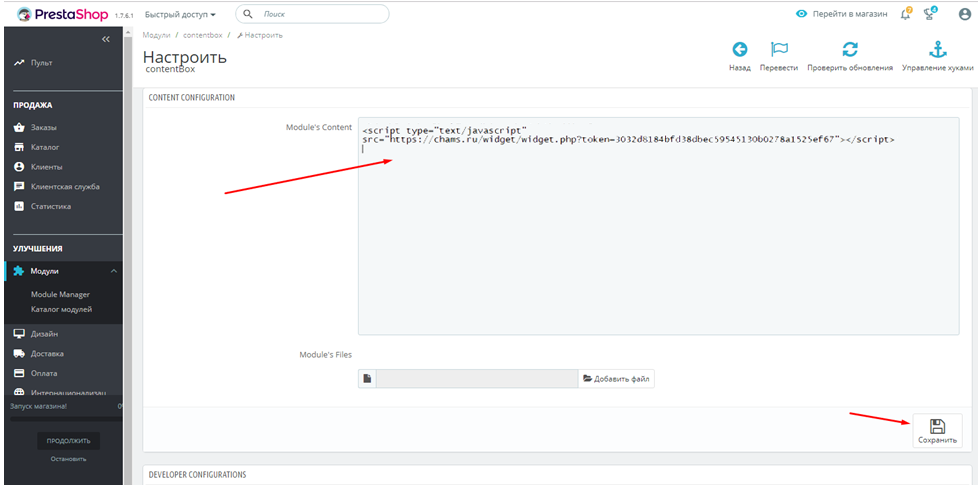Open the notifications bell icon
The image size is (978, 485).
(x=905, y=14)
